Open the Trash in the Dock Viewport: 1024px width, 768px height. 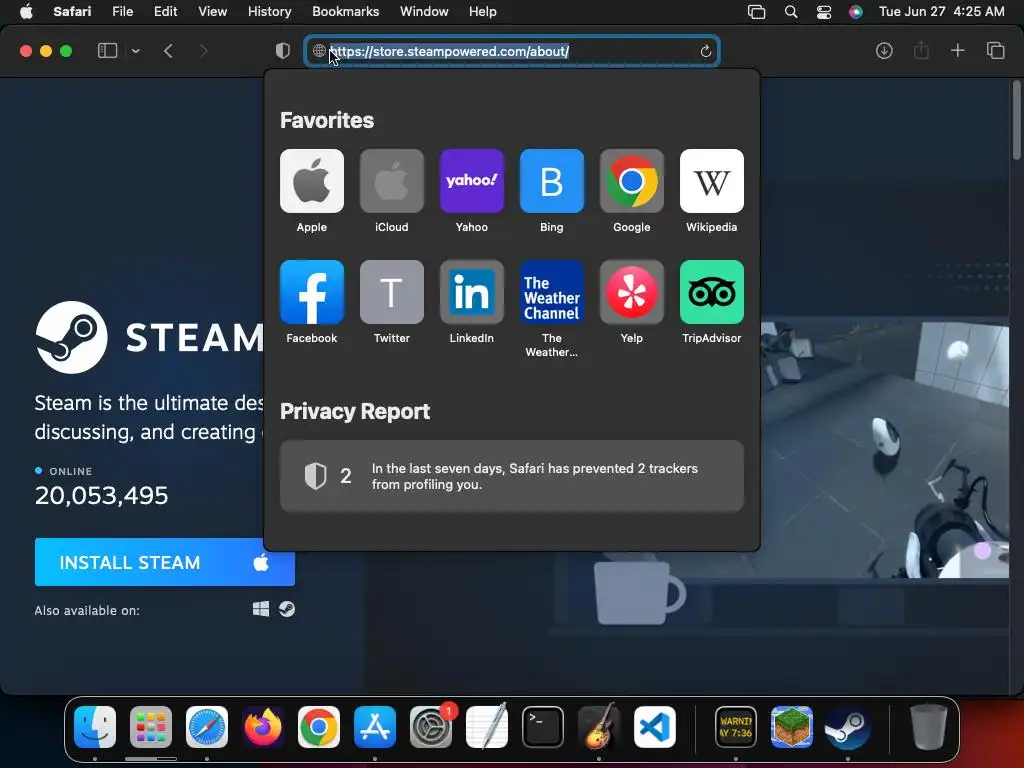[x=929, y=727]
